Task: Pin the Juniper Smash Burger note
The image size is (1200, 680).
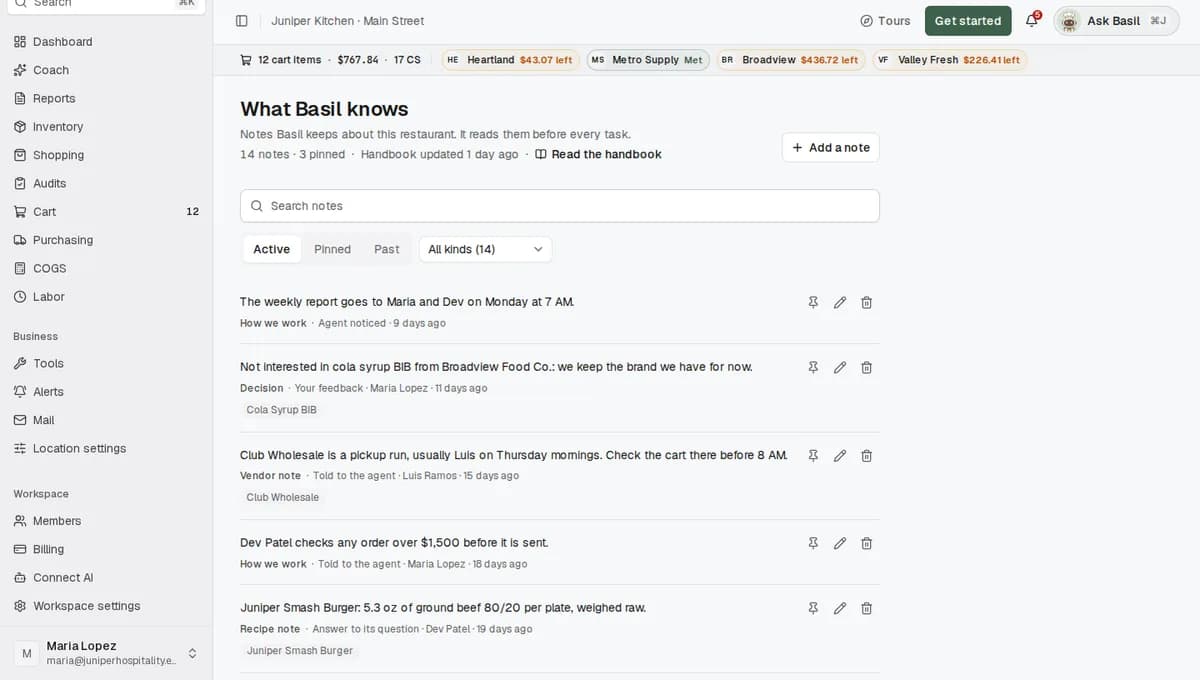Action: pos(813,608)
